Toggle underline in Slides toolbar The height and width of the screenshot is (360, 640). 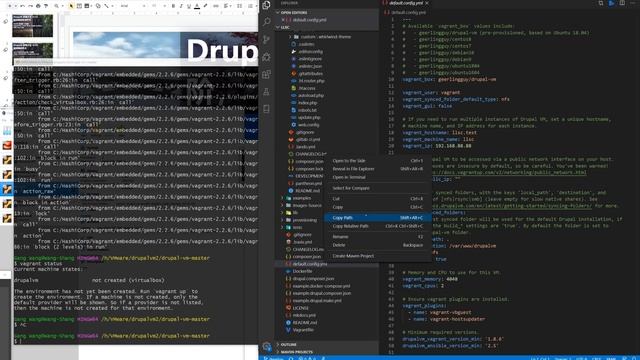click(x=189, y=6)
